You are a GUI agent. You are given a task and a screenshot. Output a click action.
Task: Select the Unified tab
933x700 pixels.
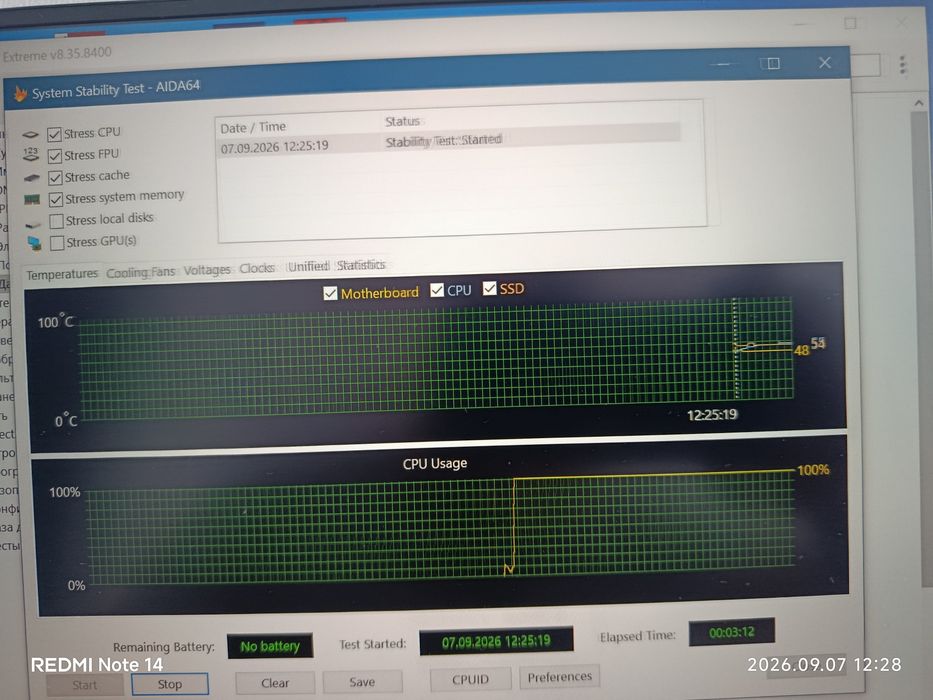(x=308, y=266)
